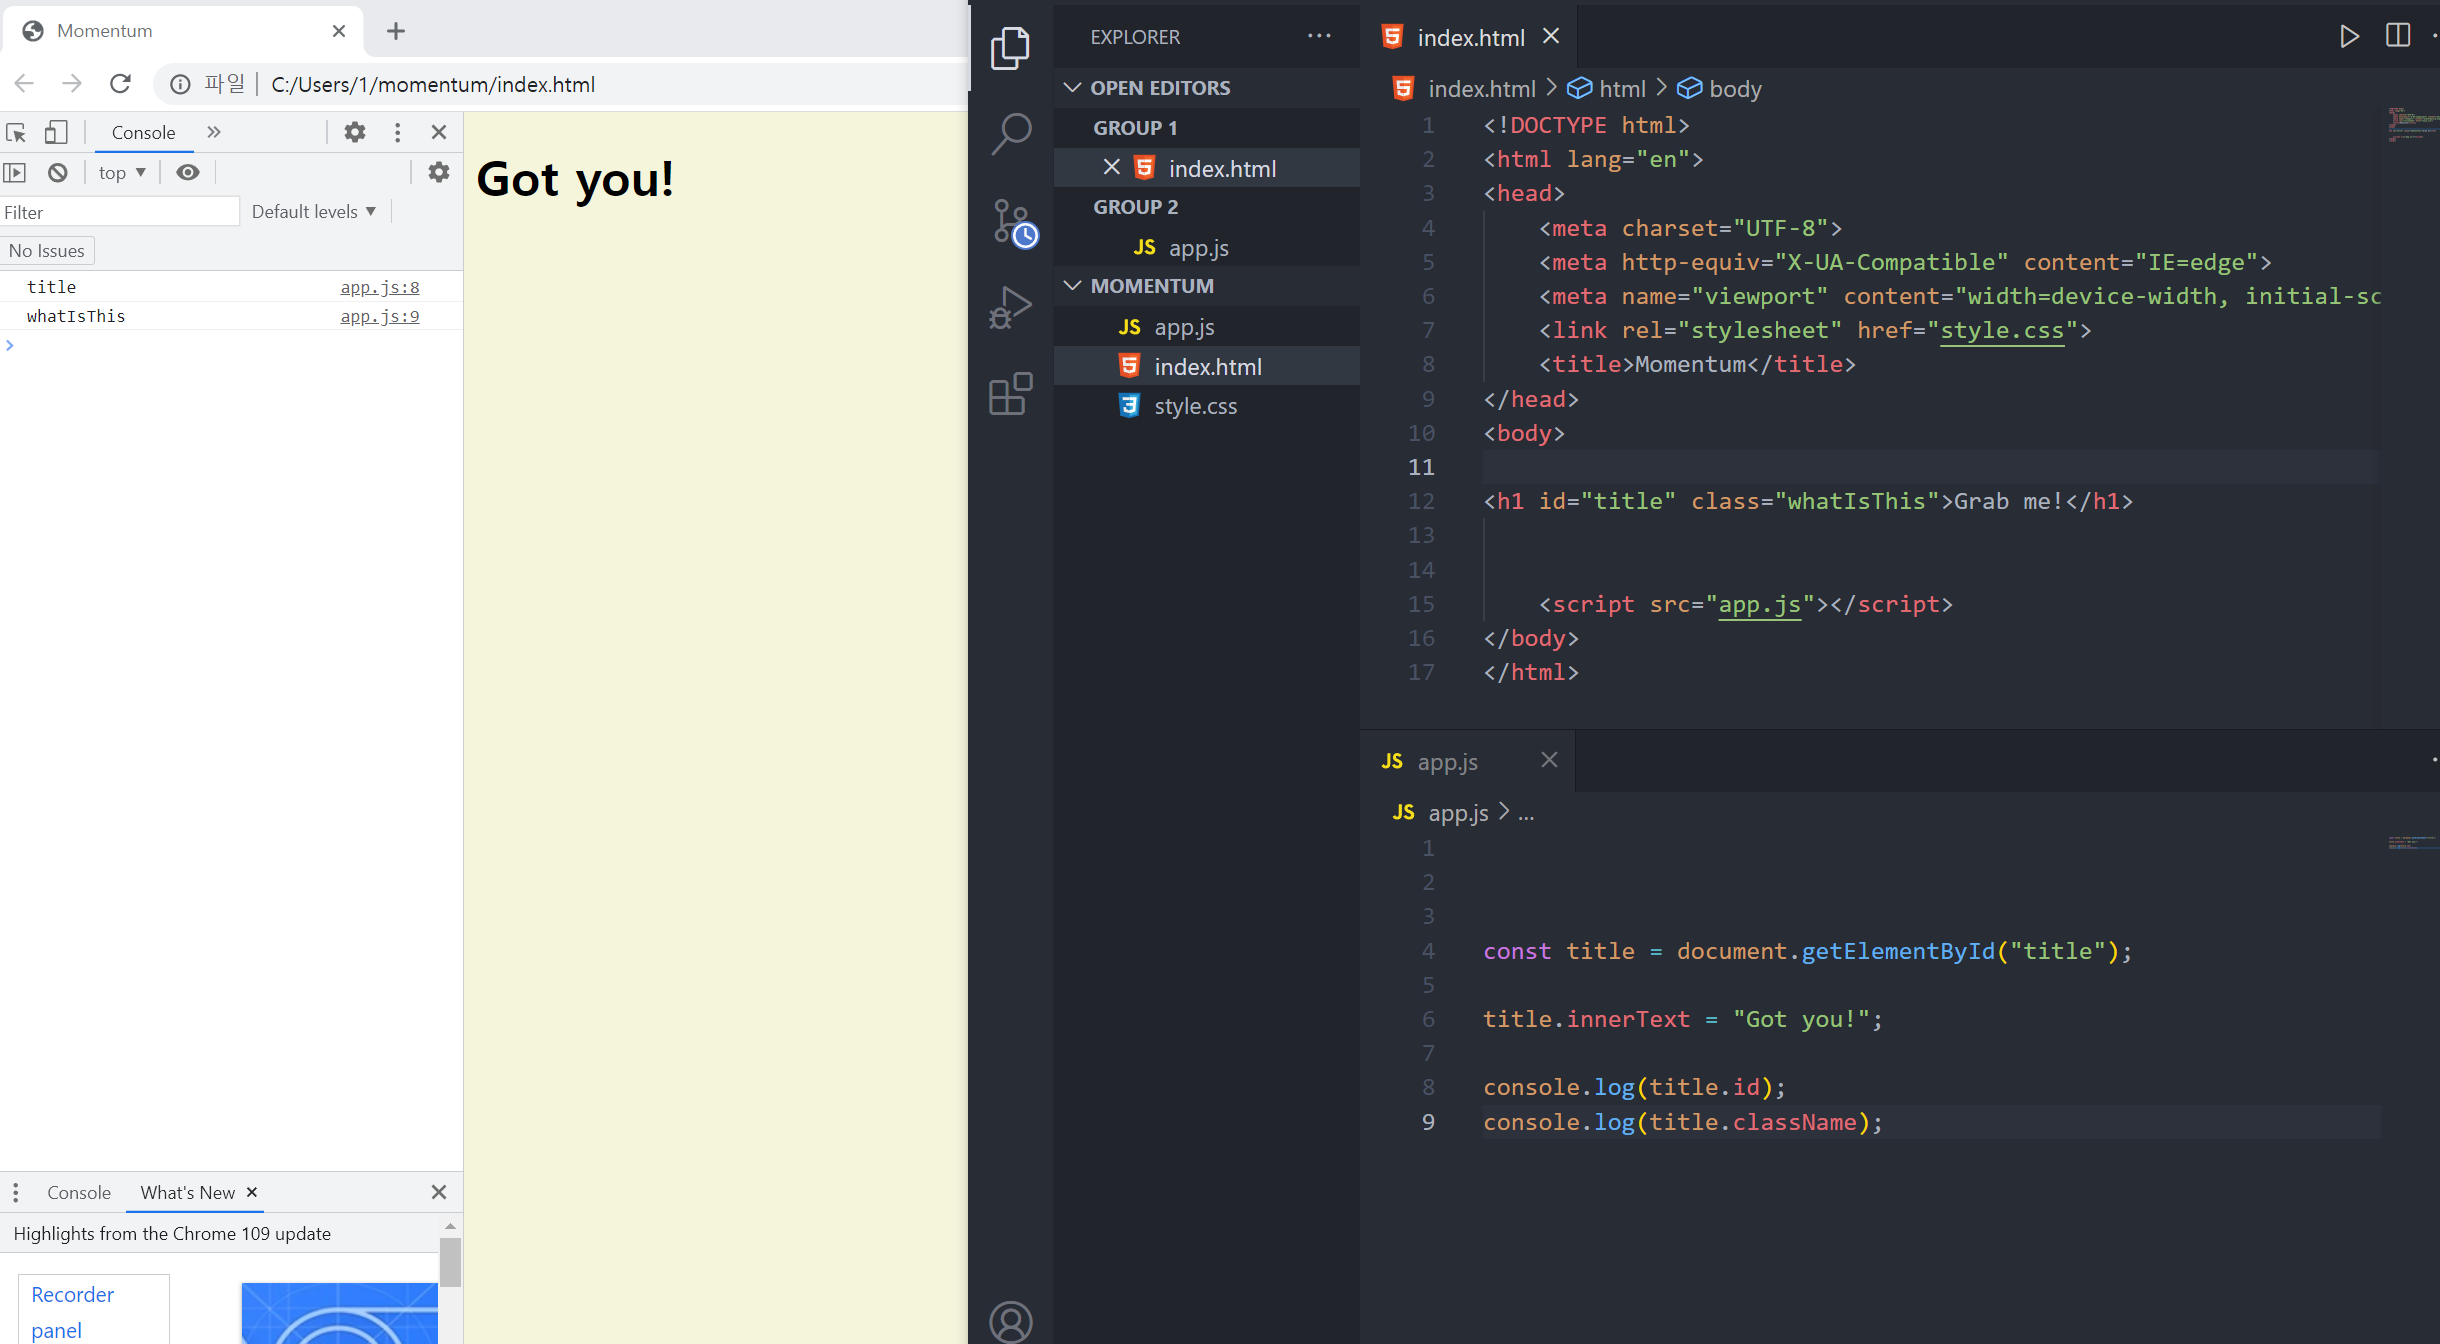Click the VS Code Accounts icon
This screenshot has width=2440, height=1344.
point(1011,1320)
